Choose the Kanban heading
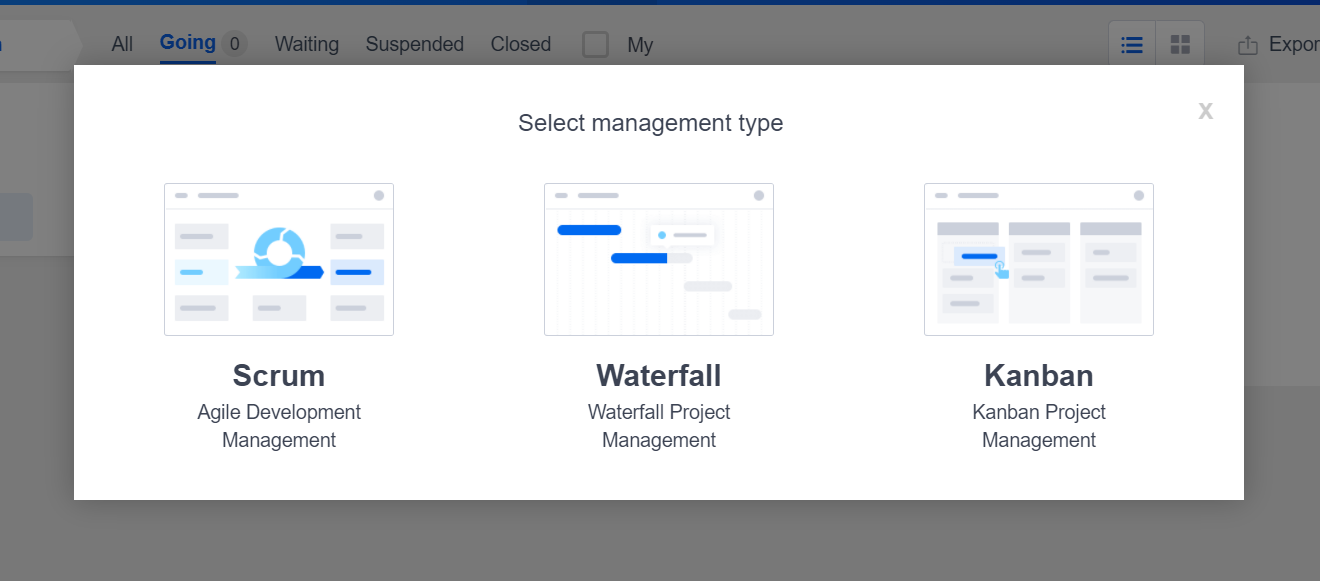This screenshot has height=581, width=1320. [x=1039, y=376]
